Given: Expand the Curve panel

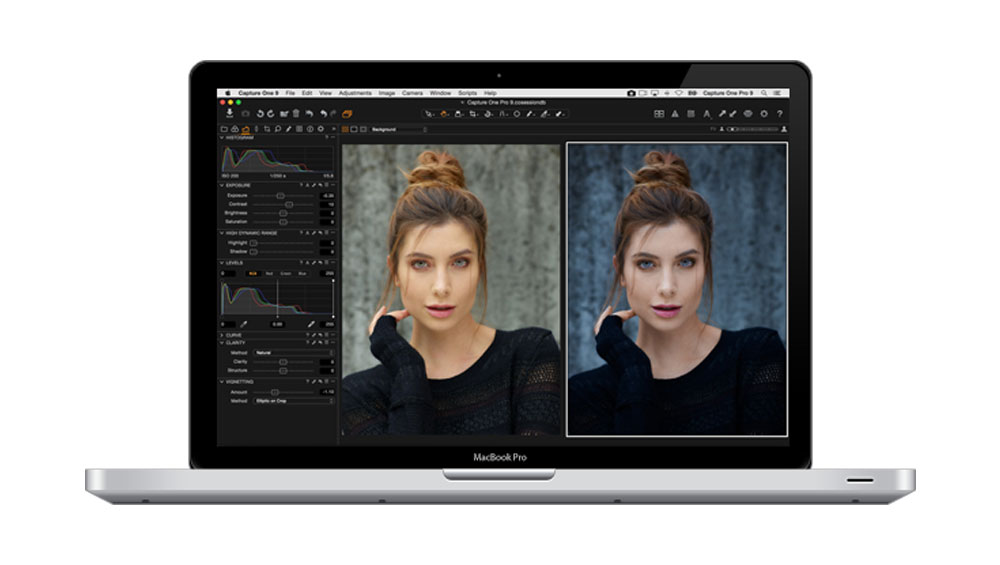Looking at the screenshot, I should click(x=222, y=335).
